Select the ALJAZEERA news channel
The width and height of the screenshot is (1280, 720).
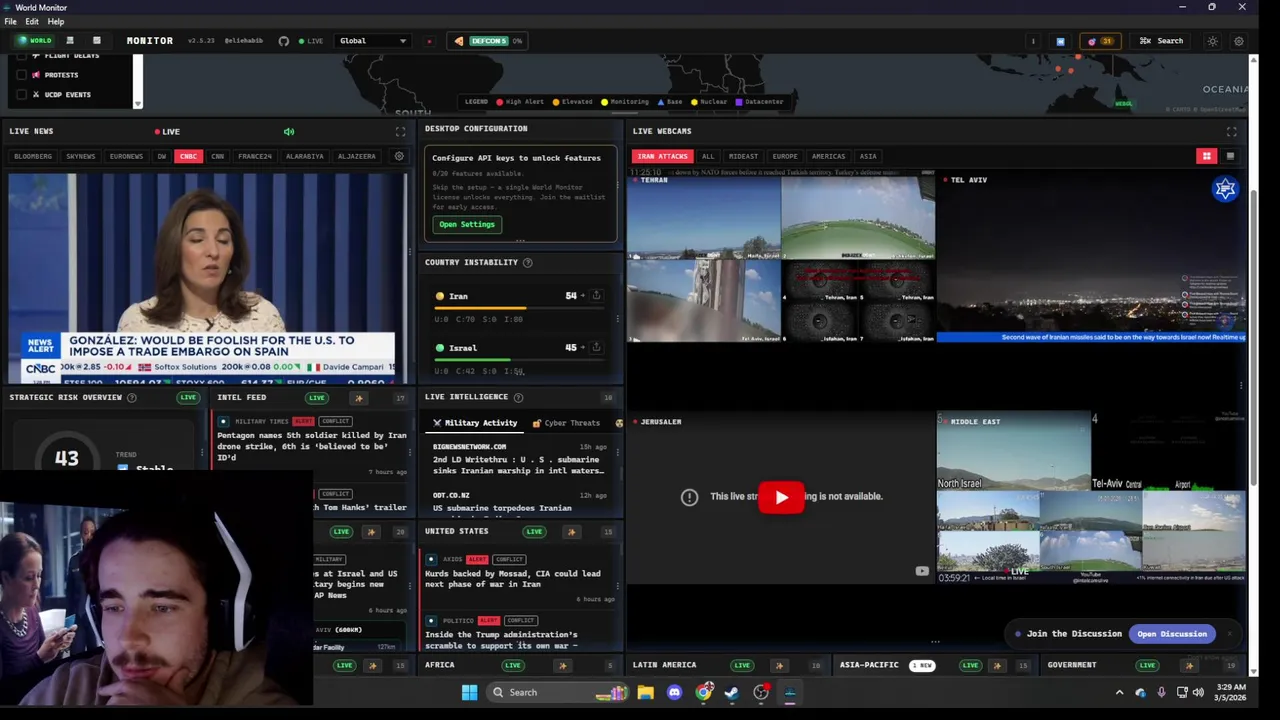(357, 156)
